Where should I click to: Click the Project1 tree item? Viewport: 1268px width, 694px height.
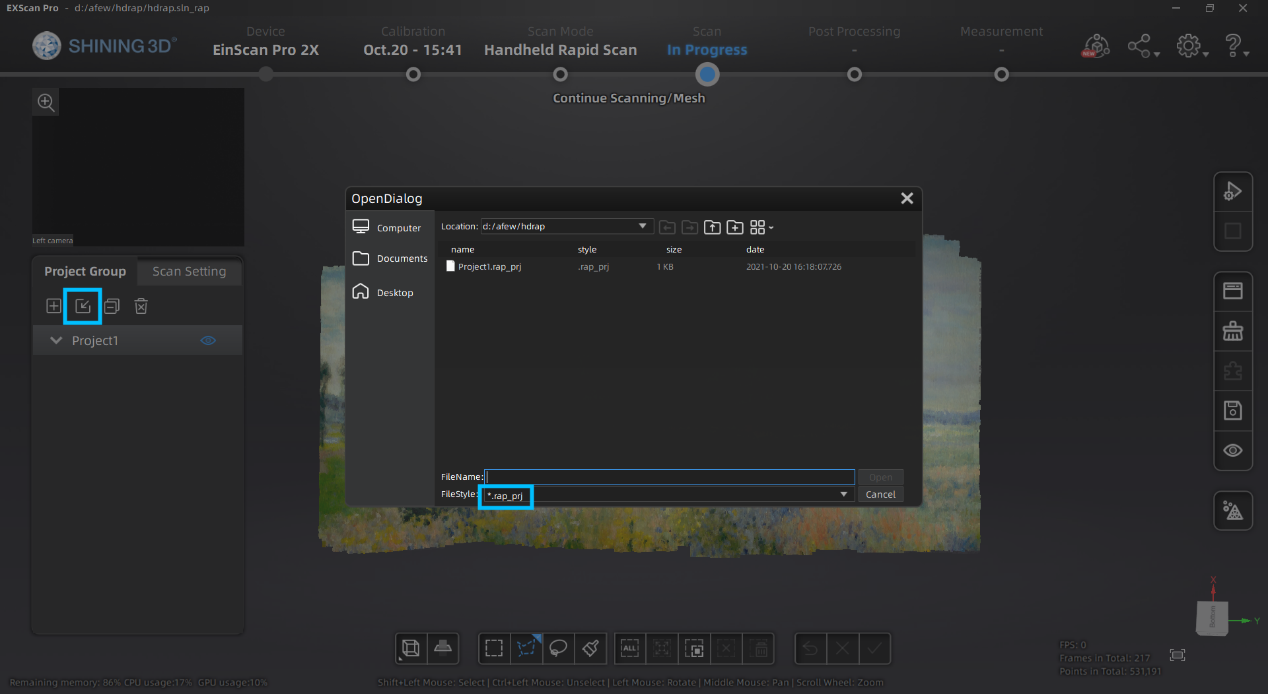click(138, 341)
